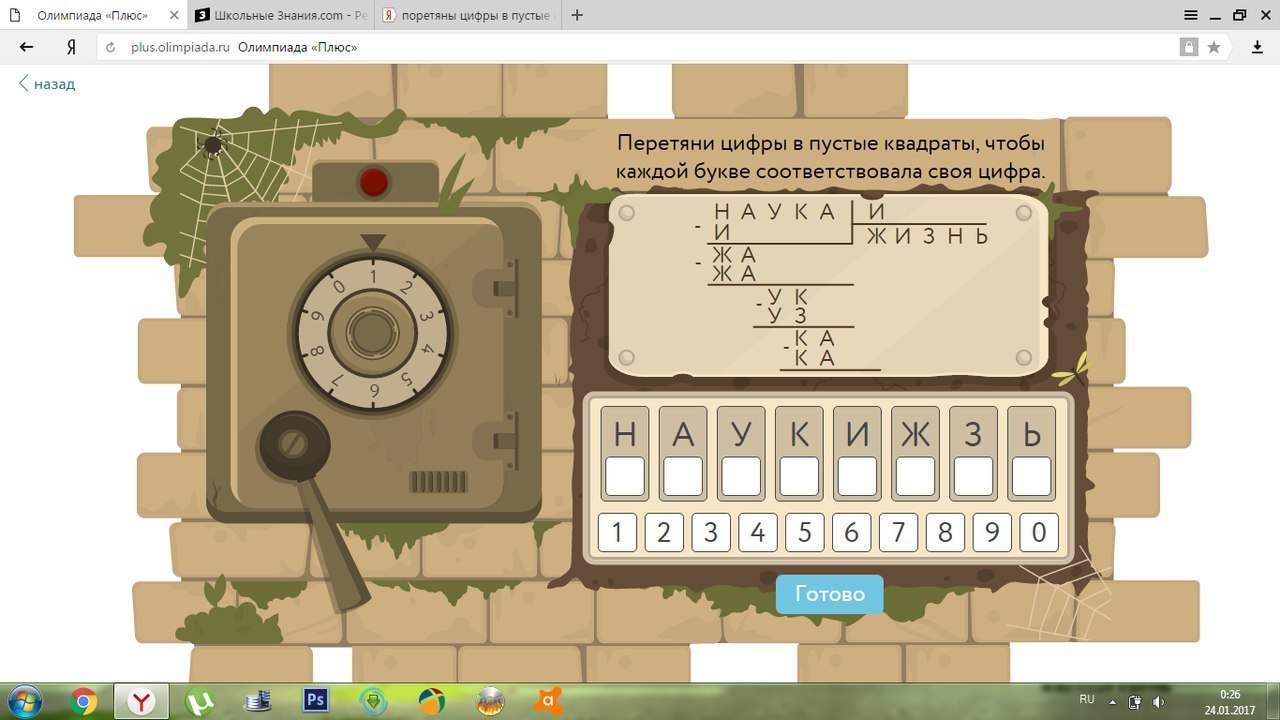This screenshot has width=1280, height=720.
Task: Open the browser downloads arrow
Action: click(x=1258, y=47)
